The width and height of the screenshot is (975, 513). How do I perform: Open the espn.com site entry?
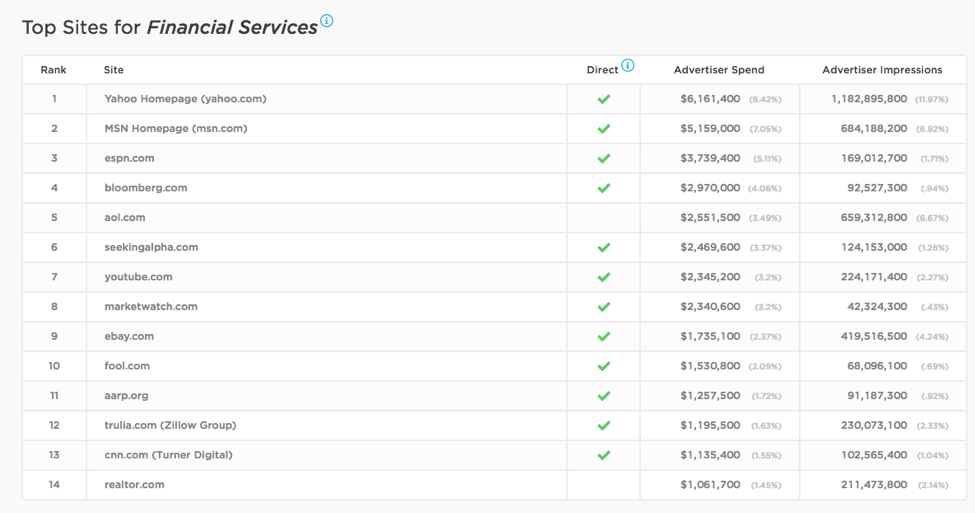(129, 158)
